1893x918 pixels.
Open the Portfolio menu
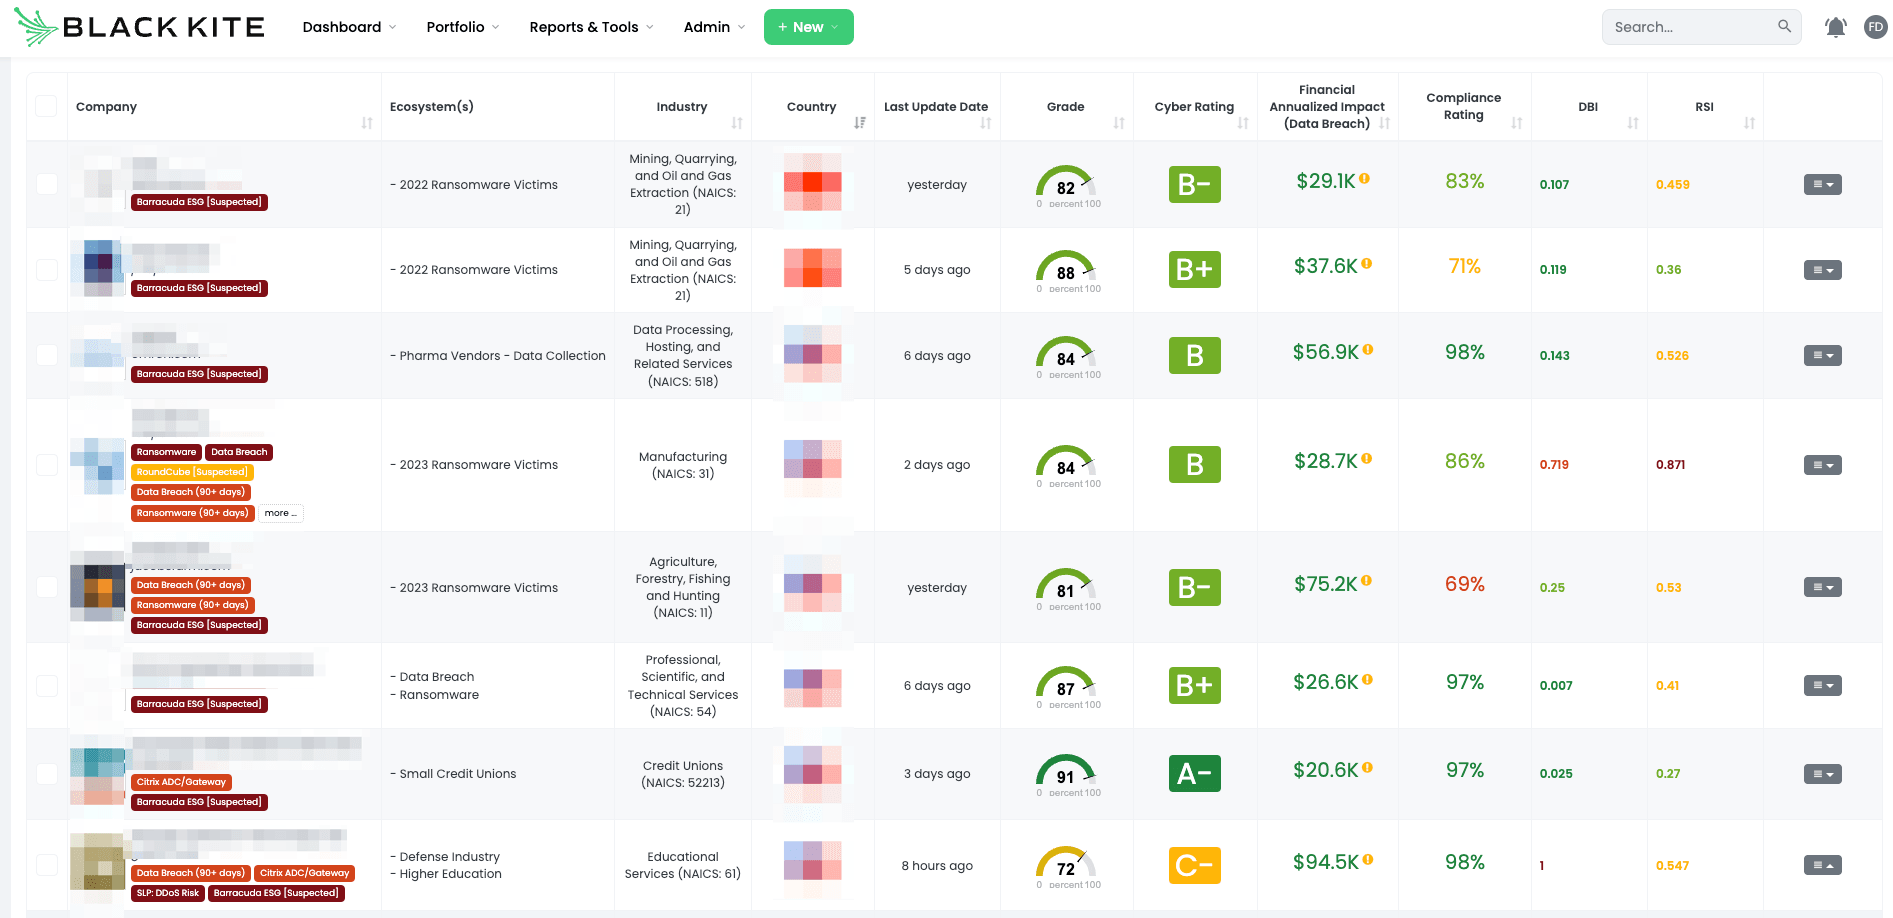pyautogui.click(x=455, y=27)
